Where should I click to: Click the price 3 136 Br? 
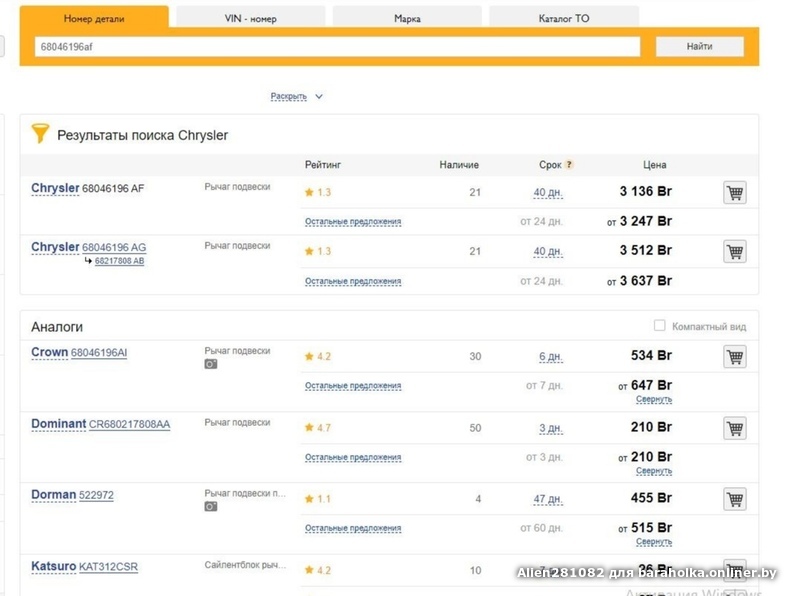[645, 191]
